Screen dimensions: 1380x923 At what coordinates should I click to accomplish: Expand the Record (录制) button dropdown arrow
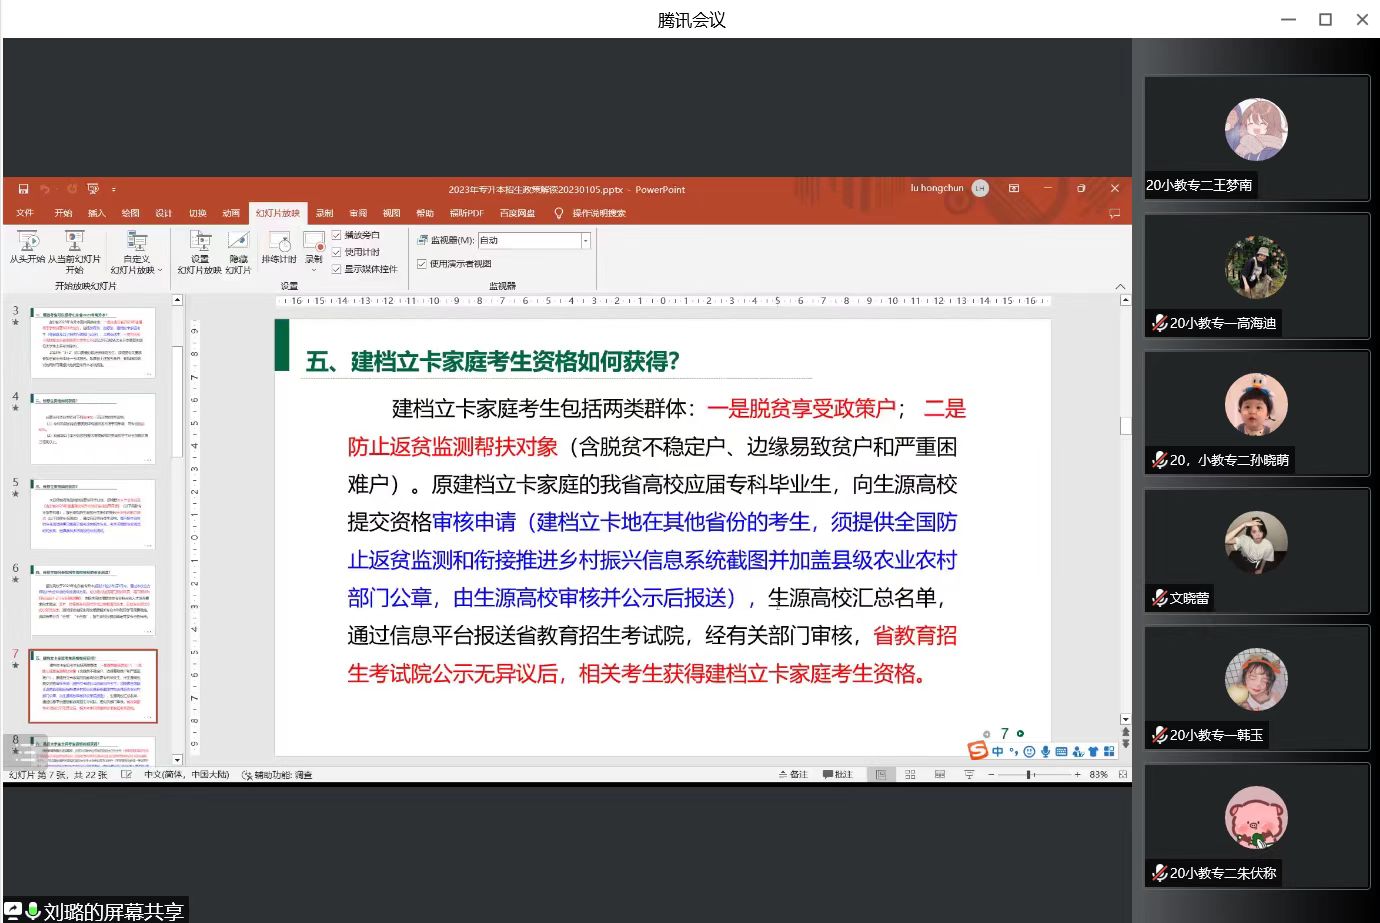(314, 270)
